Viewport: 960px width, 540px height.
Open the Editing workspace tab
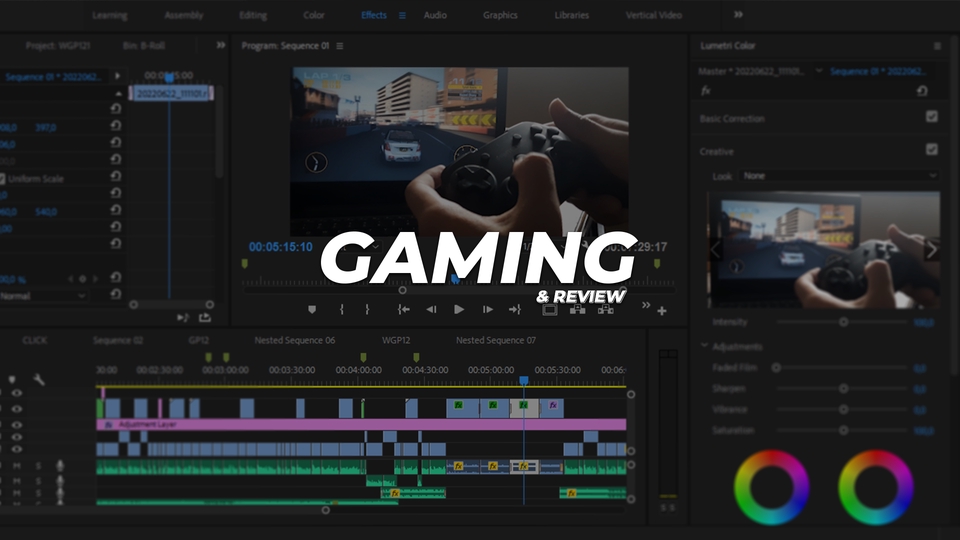pos(253,15)
